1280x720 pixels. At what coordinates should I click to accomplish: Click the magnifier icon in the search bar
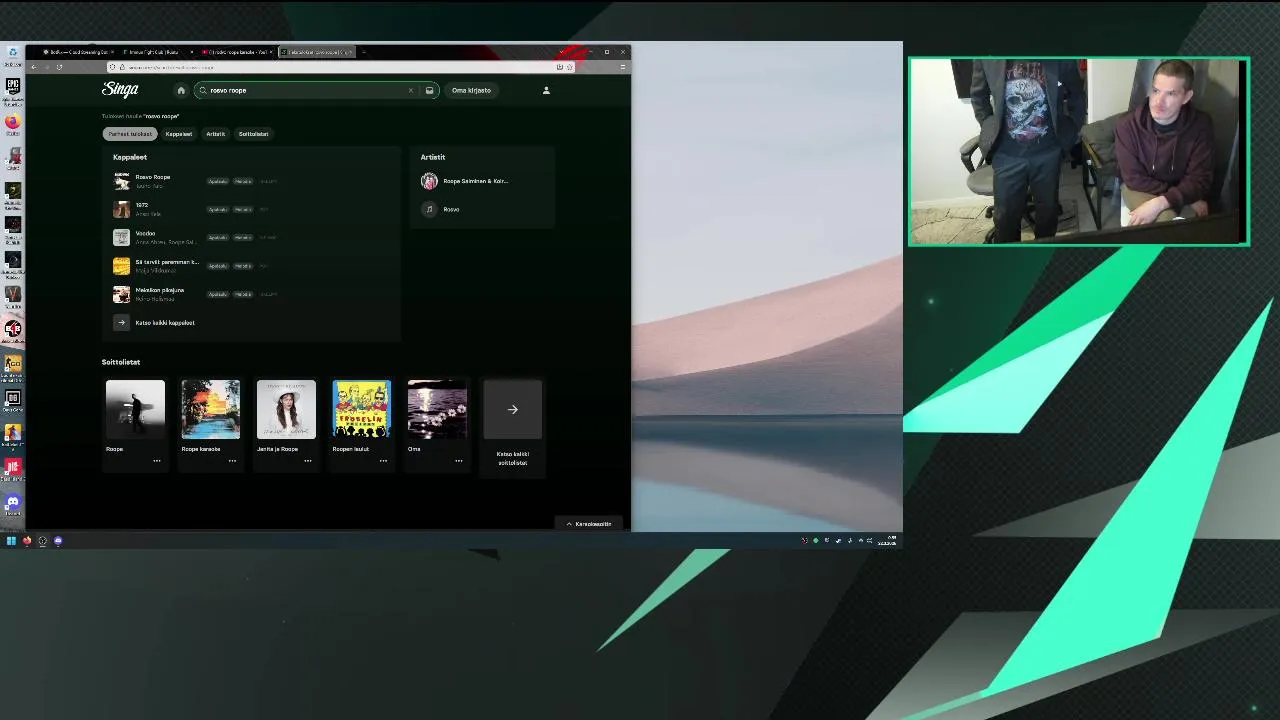203,90
